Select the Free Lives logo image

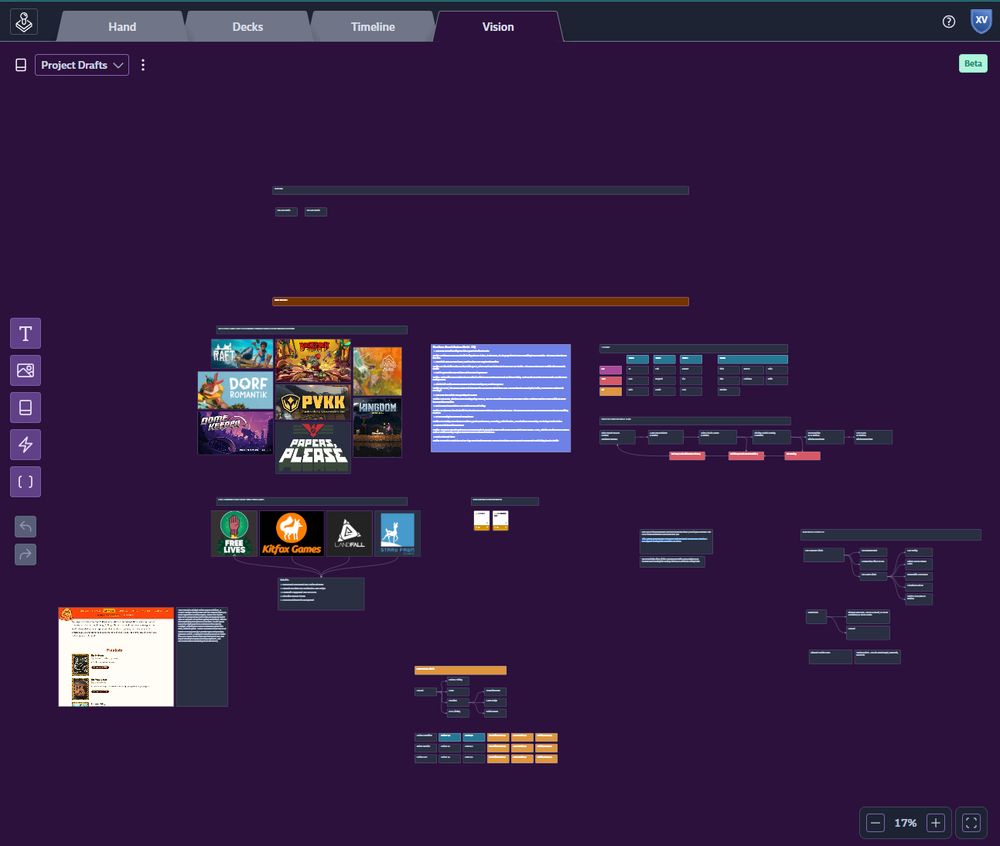(234, 533)
